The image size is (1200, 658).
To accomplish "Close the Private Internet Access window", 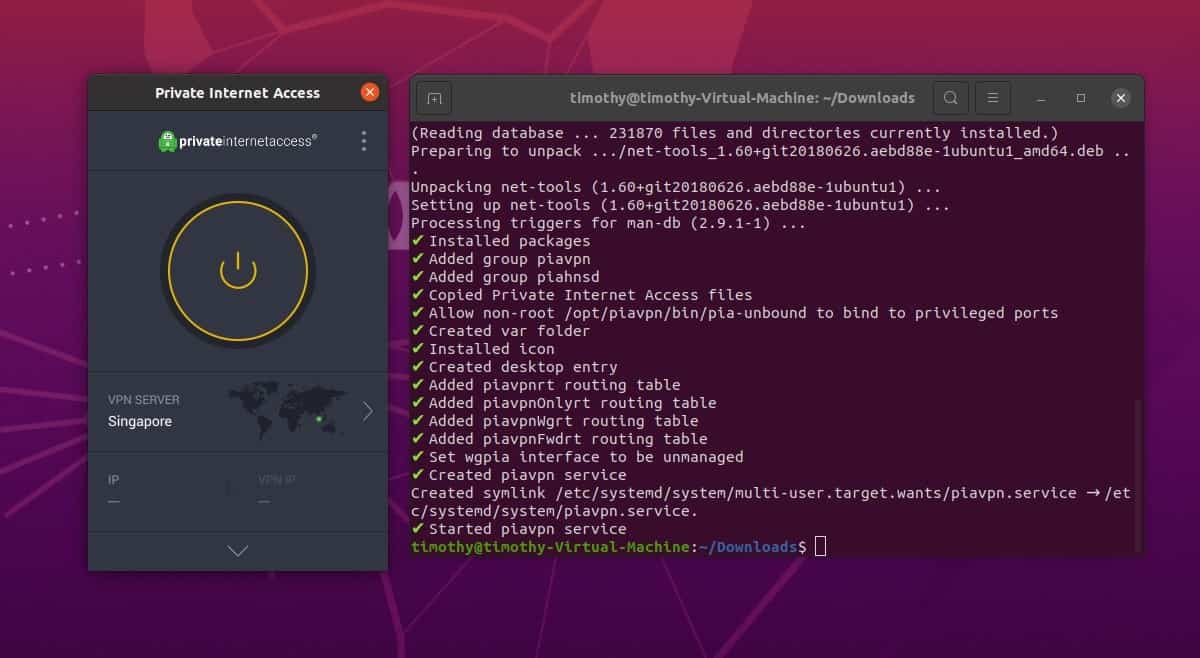I will pyautogui.click(x=370, y=92).
